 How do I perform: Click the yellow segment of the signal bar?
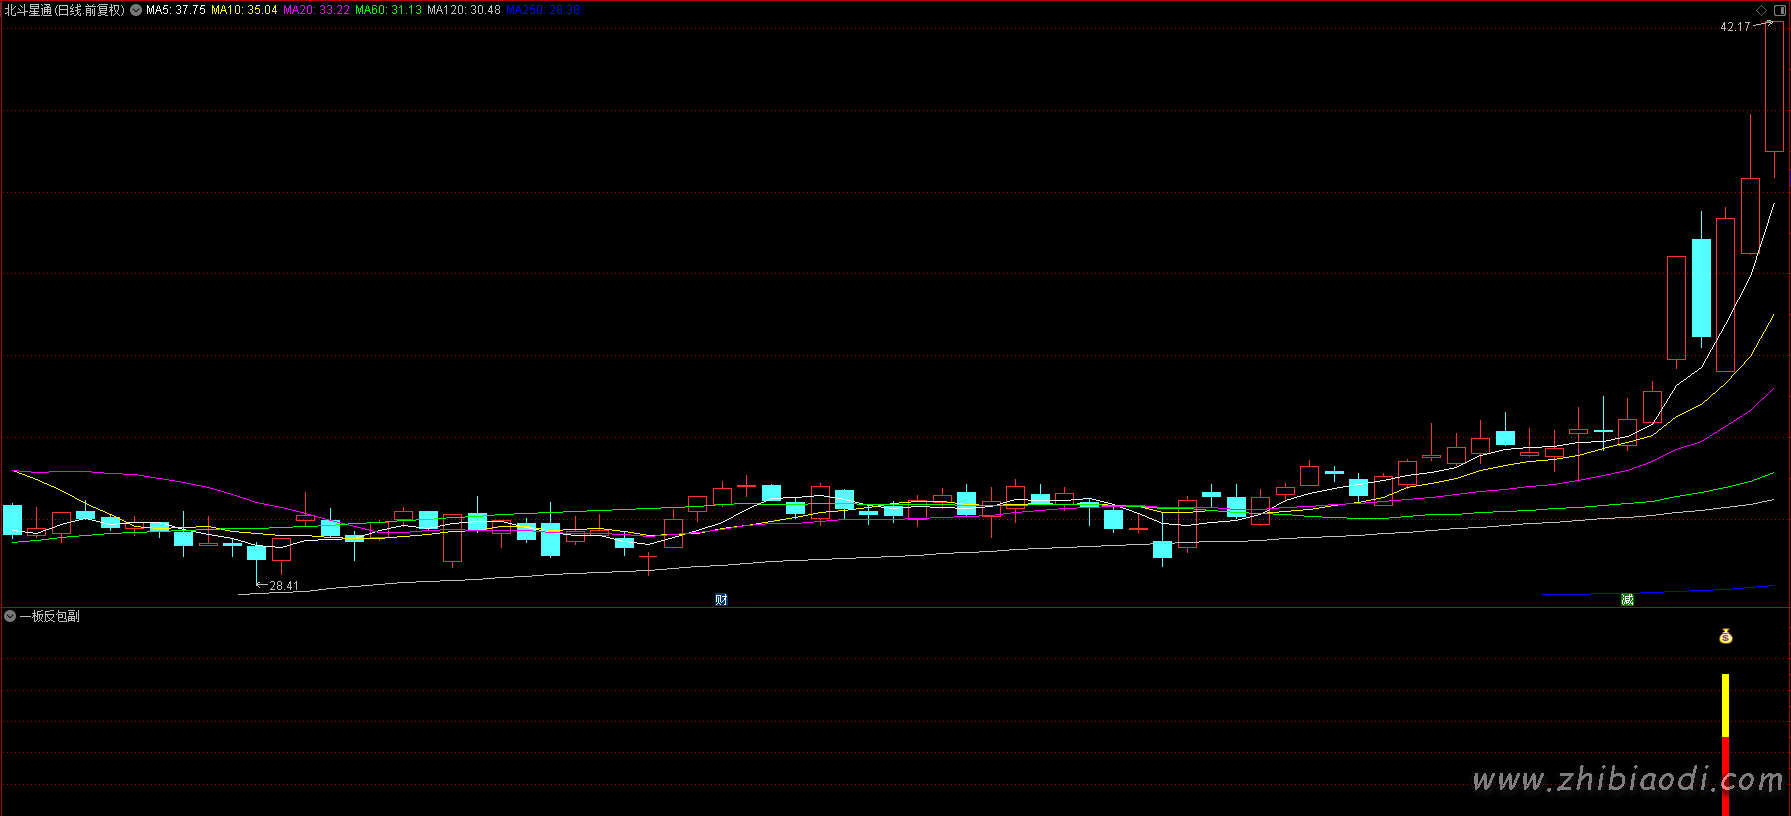(1725, 705)
